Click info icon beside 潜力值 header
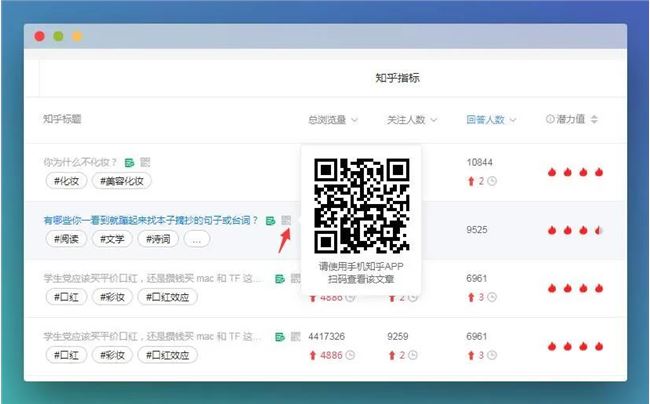The height and width of the screenshot is (404, 650). click(x=550, y=119)
